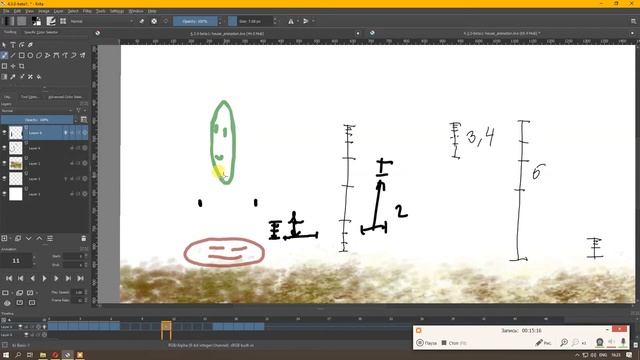Go to the next frame
640x360 pixels.
point(56,278)
